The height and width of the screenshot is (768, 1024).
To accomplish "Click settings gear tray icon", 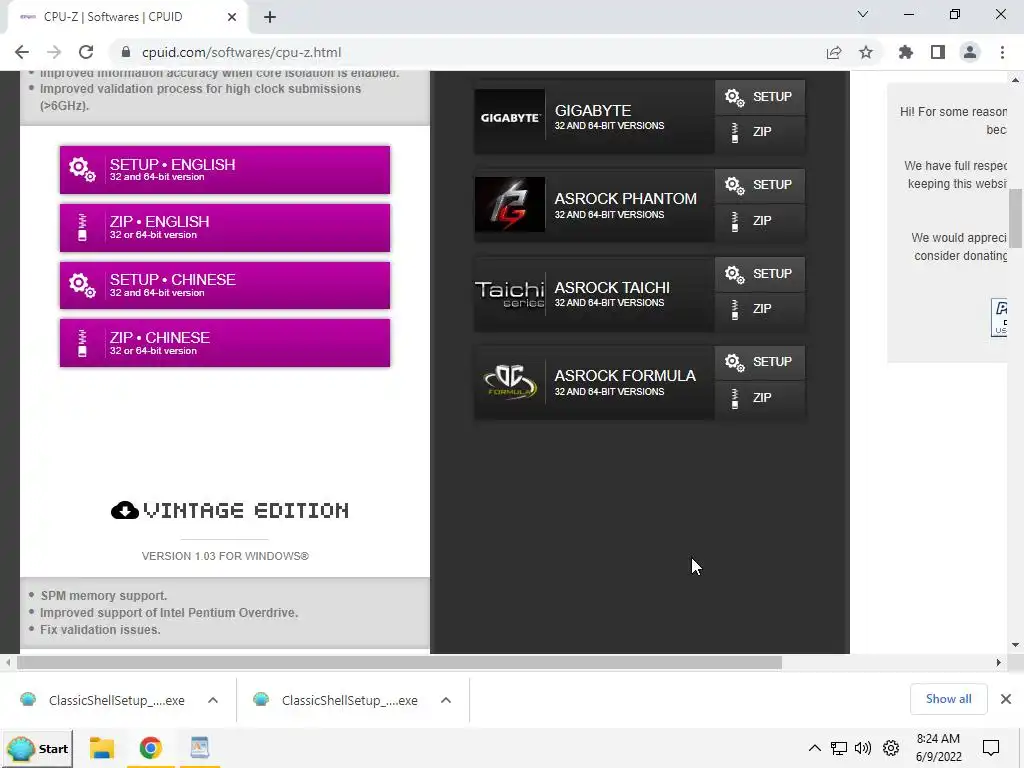I will (x=891, y=748).
